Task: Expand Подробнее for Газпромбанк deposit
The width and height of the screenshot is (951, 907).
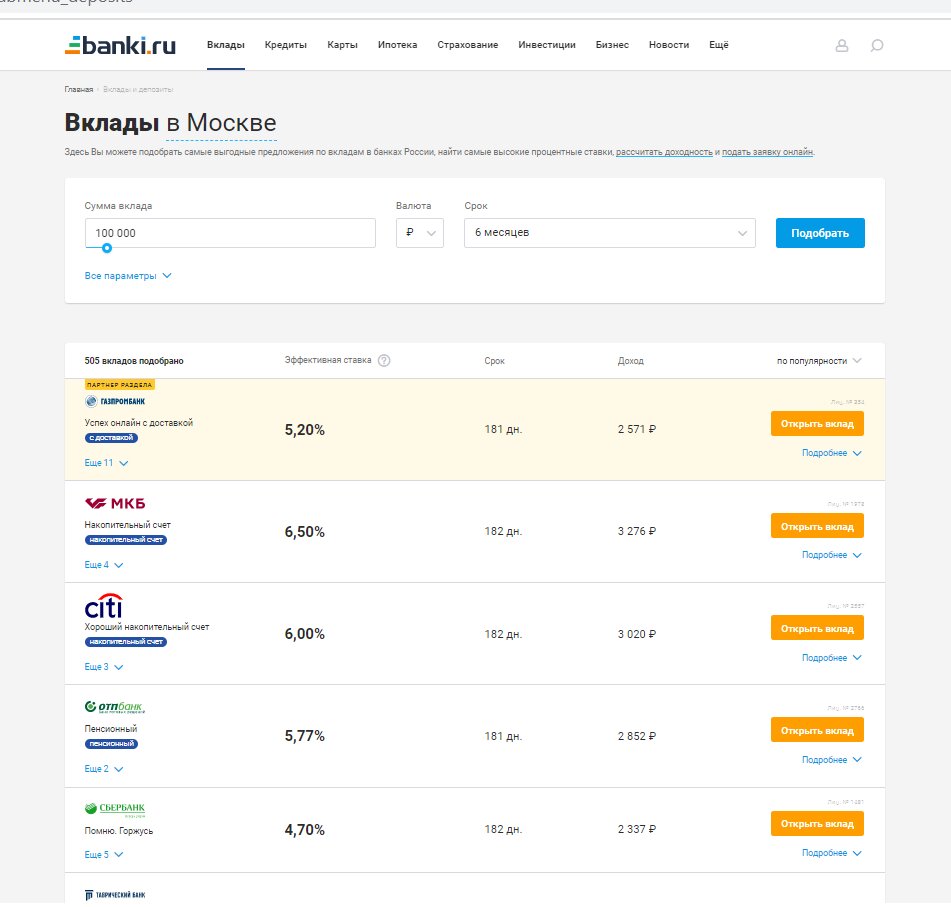Action: 832,453
